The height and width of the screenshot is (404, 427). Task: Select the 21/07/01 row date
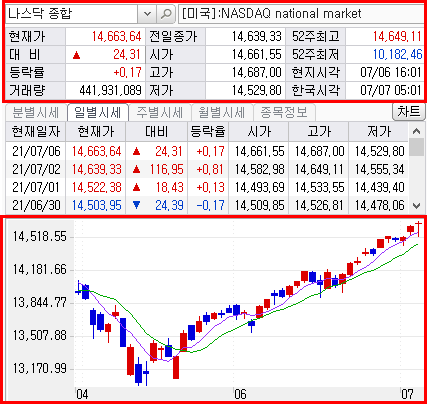[36, 187]
